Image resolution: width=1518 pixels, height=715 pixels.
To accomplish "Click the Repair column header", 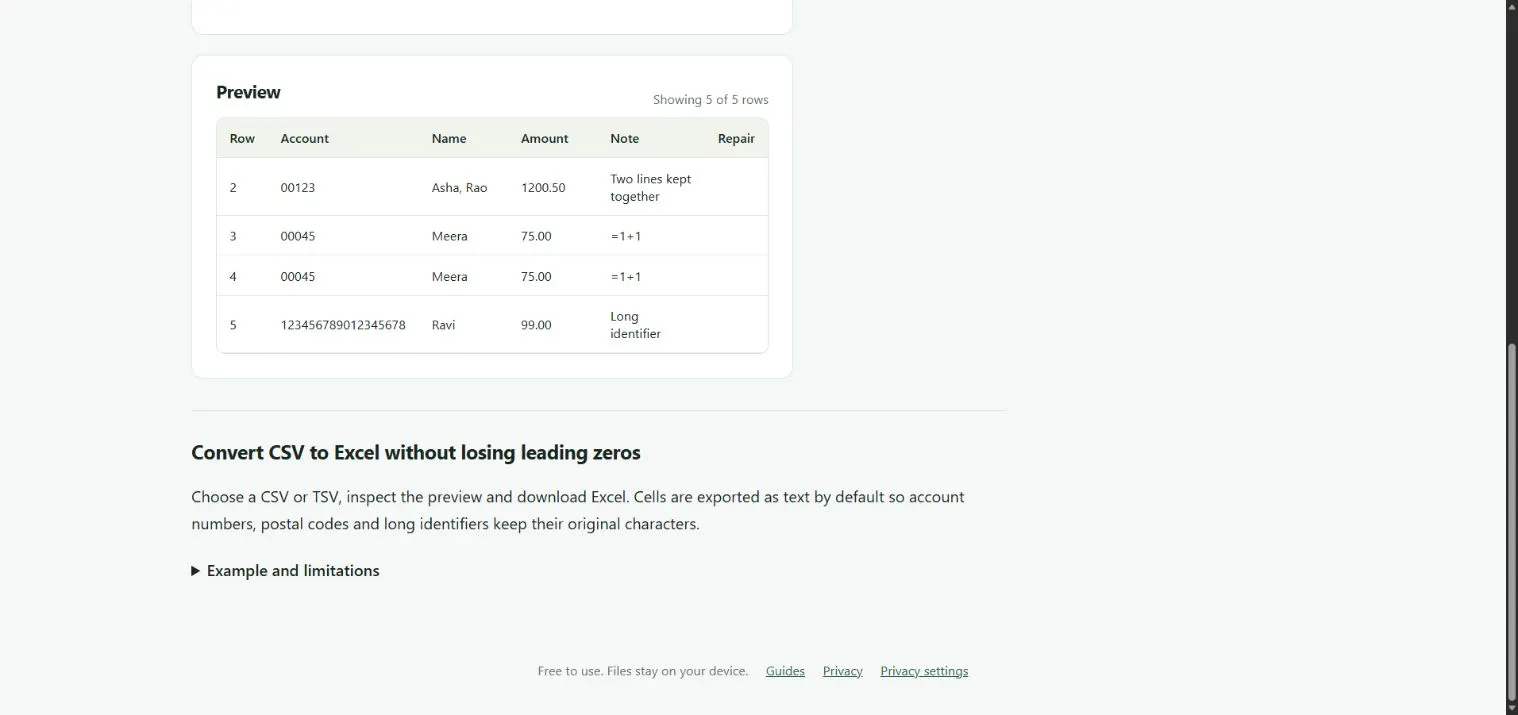I will pos(736,139).
